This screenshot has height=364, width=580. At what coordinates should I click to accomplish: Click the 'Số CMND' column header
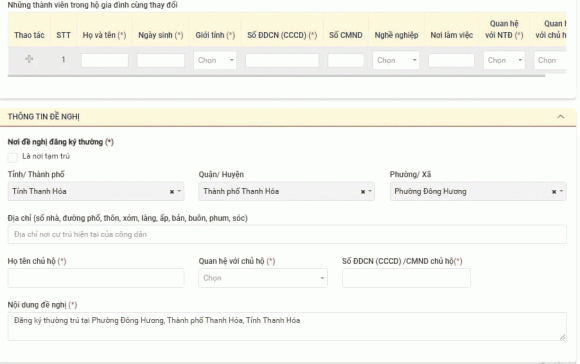point(346,35)
